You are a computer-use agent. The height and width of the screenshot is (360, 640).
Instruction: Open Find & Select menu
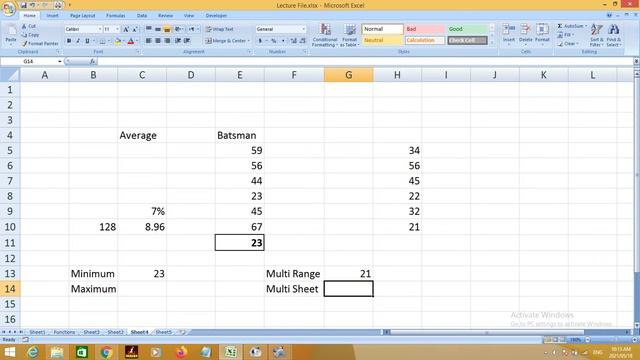[613, 35]
